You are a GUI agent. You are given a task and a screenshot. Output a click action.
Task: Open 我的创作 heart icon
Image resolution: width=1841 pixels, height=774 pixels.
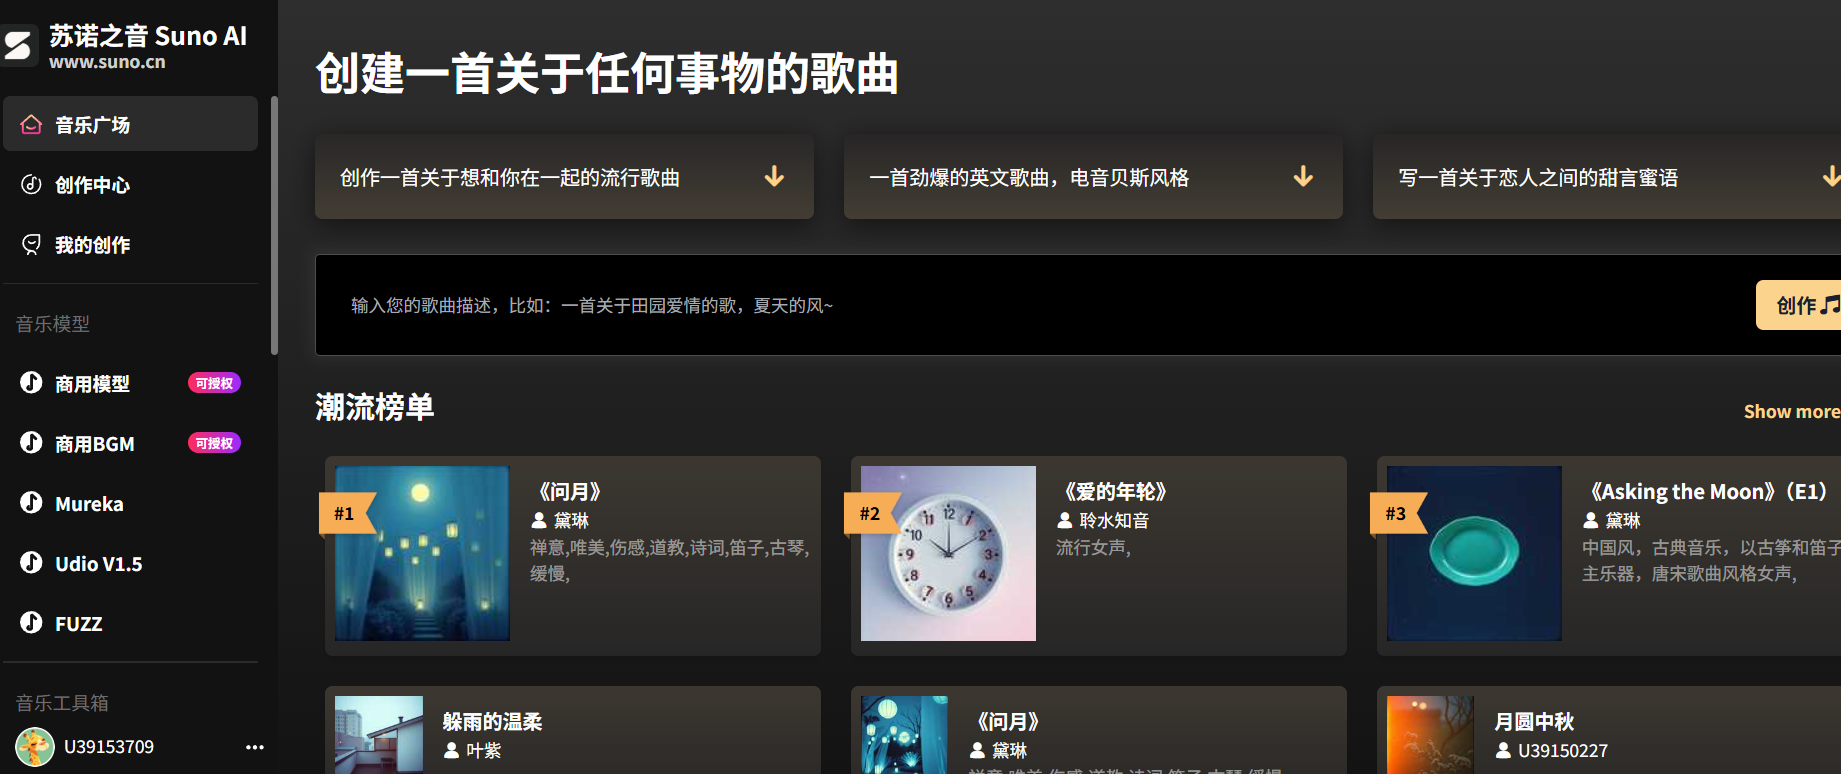point(32,244)
